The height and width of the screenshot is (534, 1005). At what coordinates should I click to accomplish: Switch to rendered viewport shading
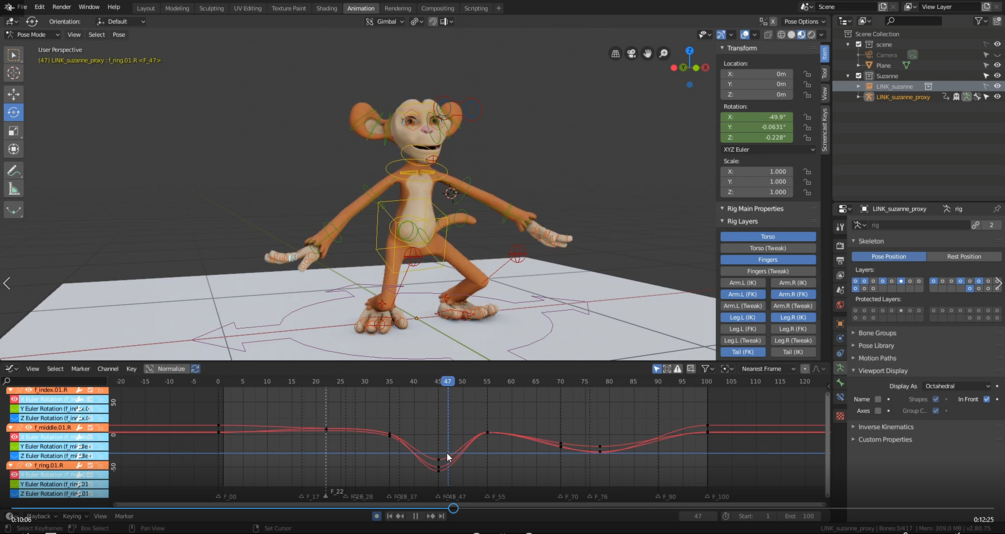pyautogui.click(x=811, y=35)
